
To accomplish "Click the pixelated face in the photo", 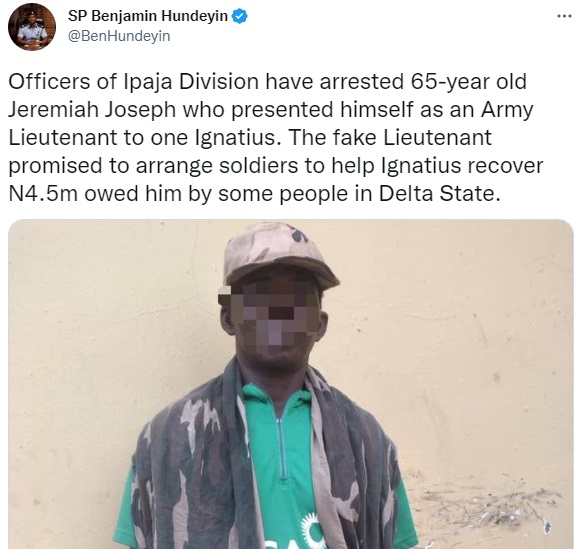I will [x=273, y=316].
